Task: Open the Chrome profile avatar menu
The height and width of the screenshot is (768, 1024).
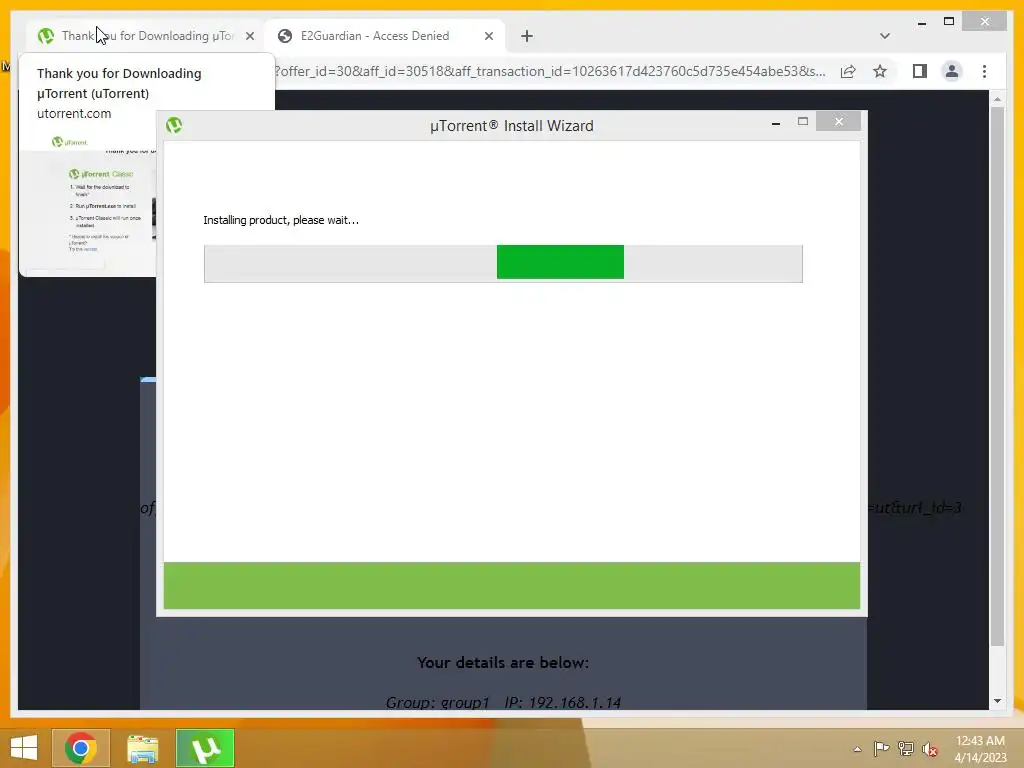Action: [x=952, y=71]
